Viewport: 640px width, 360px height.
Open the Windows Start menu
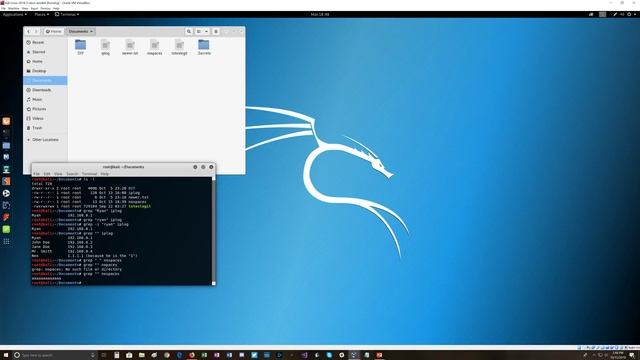point(5,355)
